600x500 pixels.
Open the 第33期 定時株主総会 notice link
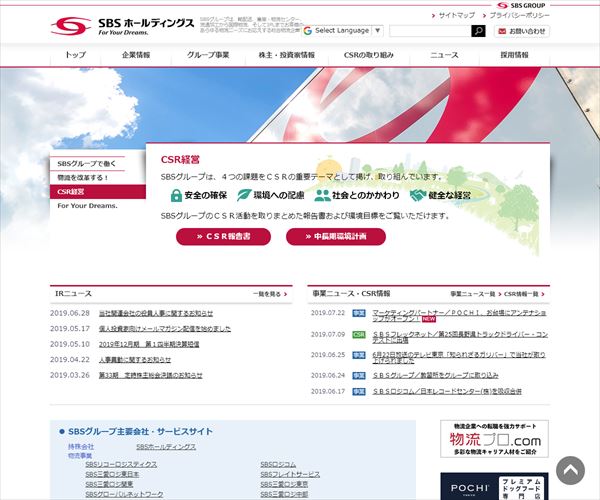pyautogui.click(x=151, y=375)
